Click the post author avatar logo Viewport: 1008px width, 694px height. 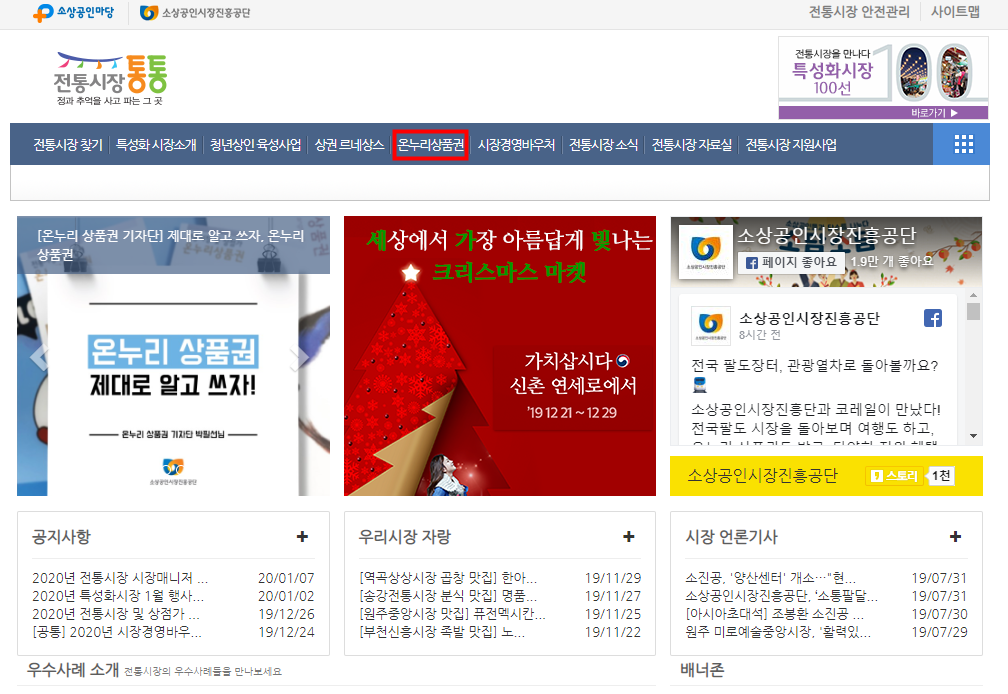[x=710, y=326]
